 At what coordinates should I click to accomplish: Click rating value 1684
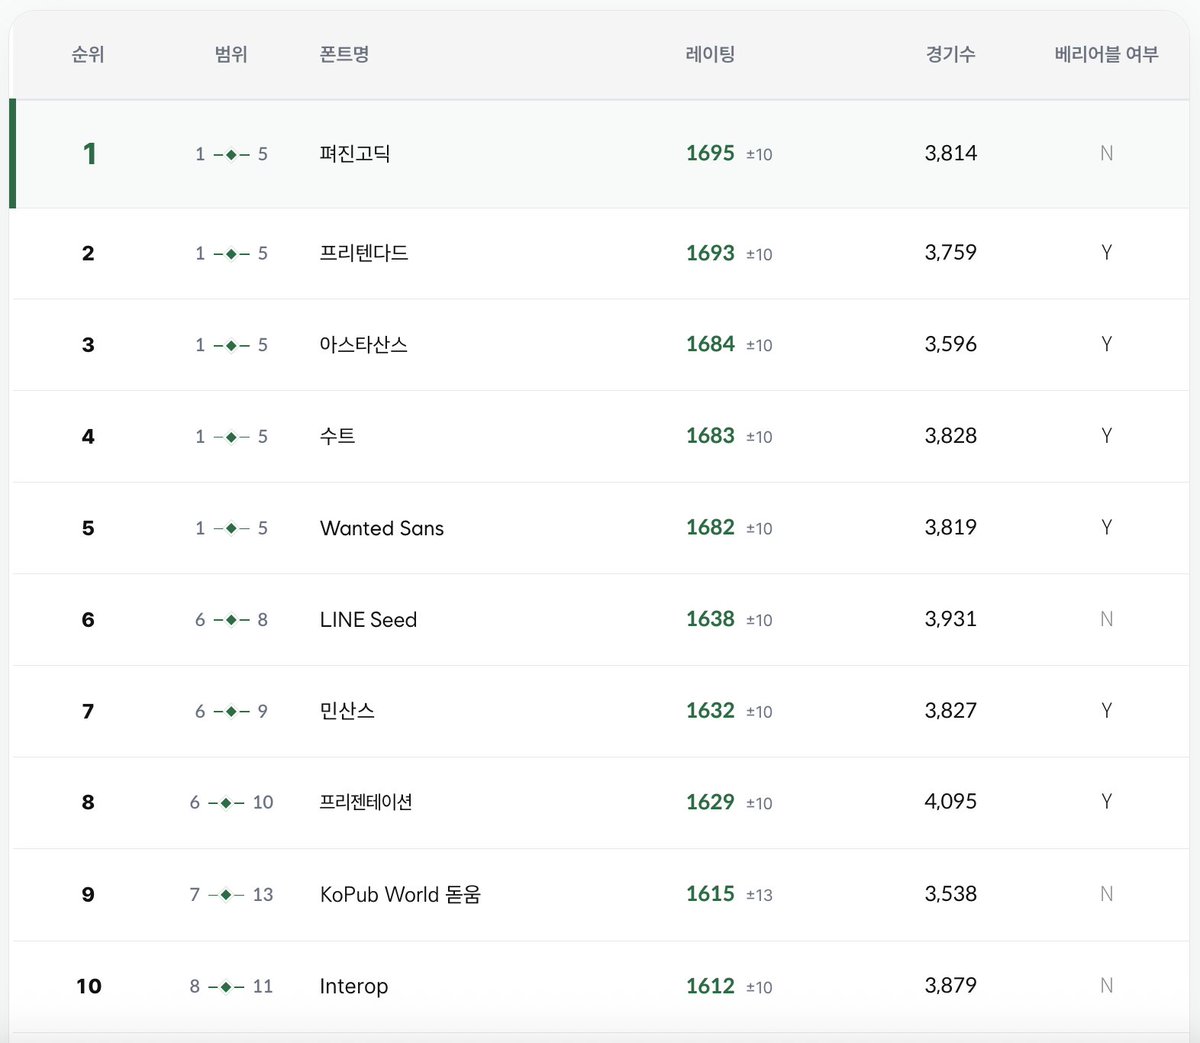[710, 344]
